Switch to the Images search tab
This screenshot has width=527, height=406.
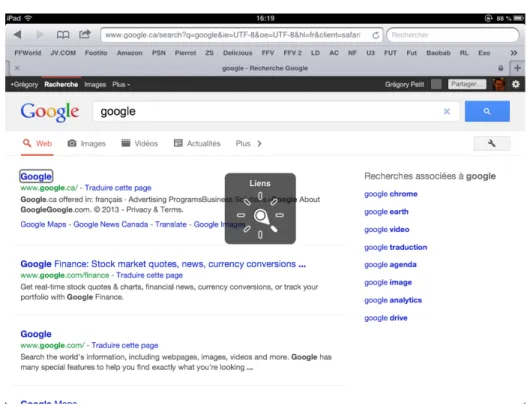coord(86,144)
